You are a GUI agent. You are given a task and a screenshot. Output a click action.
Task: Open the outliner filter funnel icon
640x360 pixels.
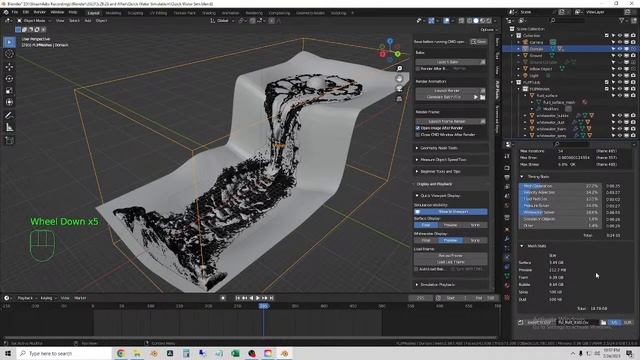[x=621, y=20]
